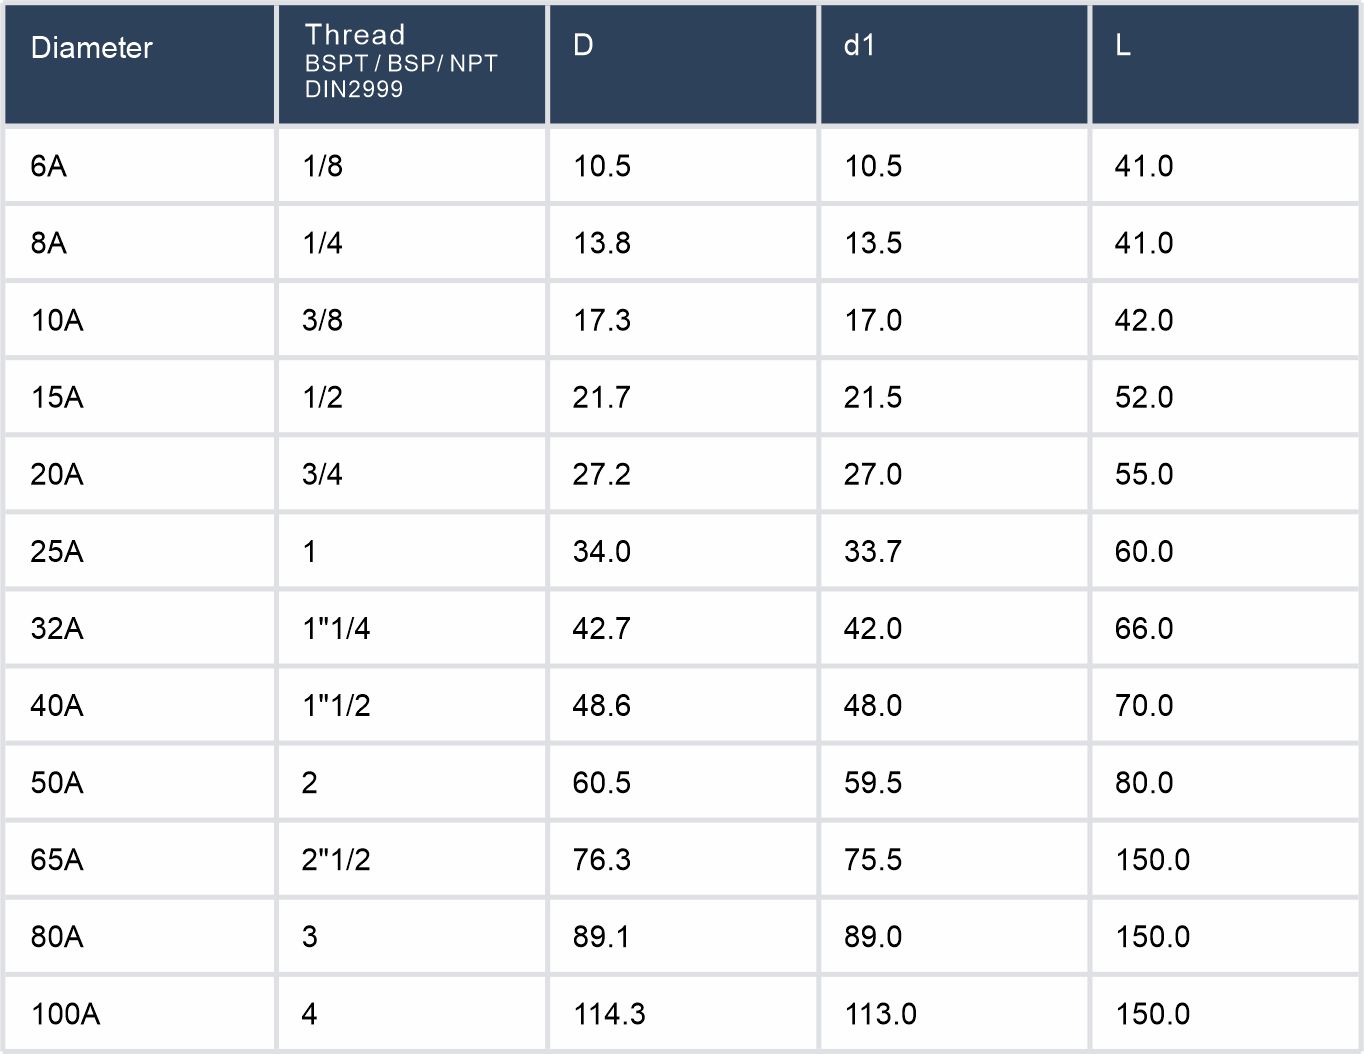Image resolution: width=1364 pixels, height=1054 pixels.
Task: Select the 59.5 d1 value cell
Action: 873,782
